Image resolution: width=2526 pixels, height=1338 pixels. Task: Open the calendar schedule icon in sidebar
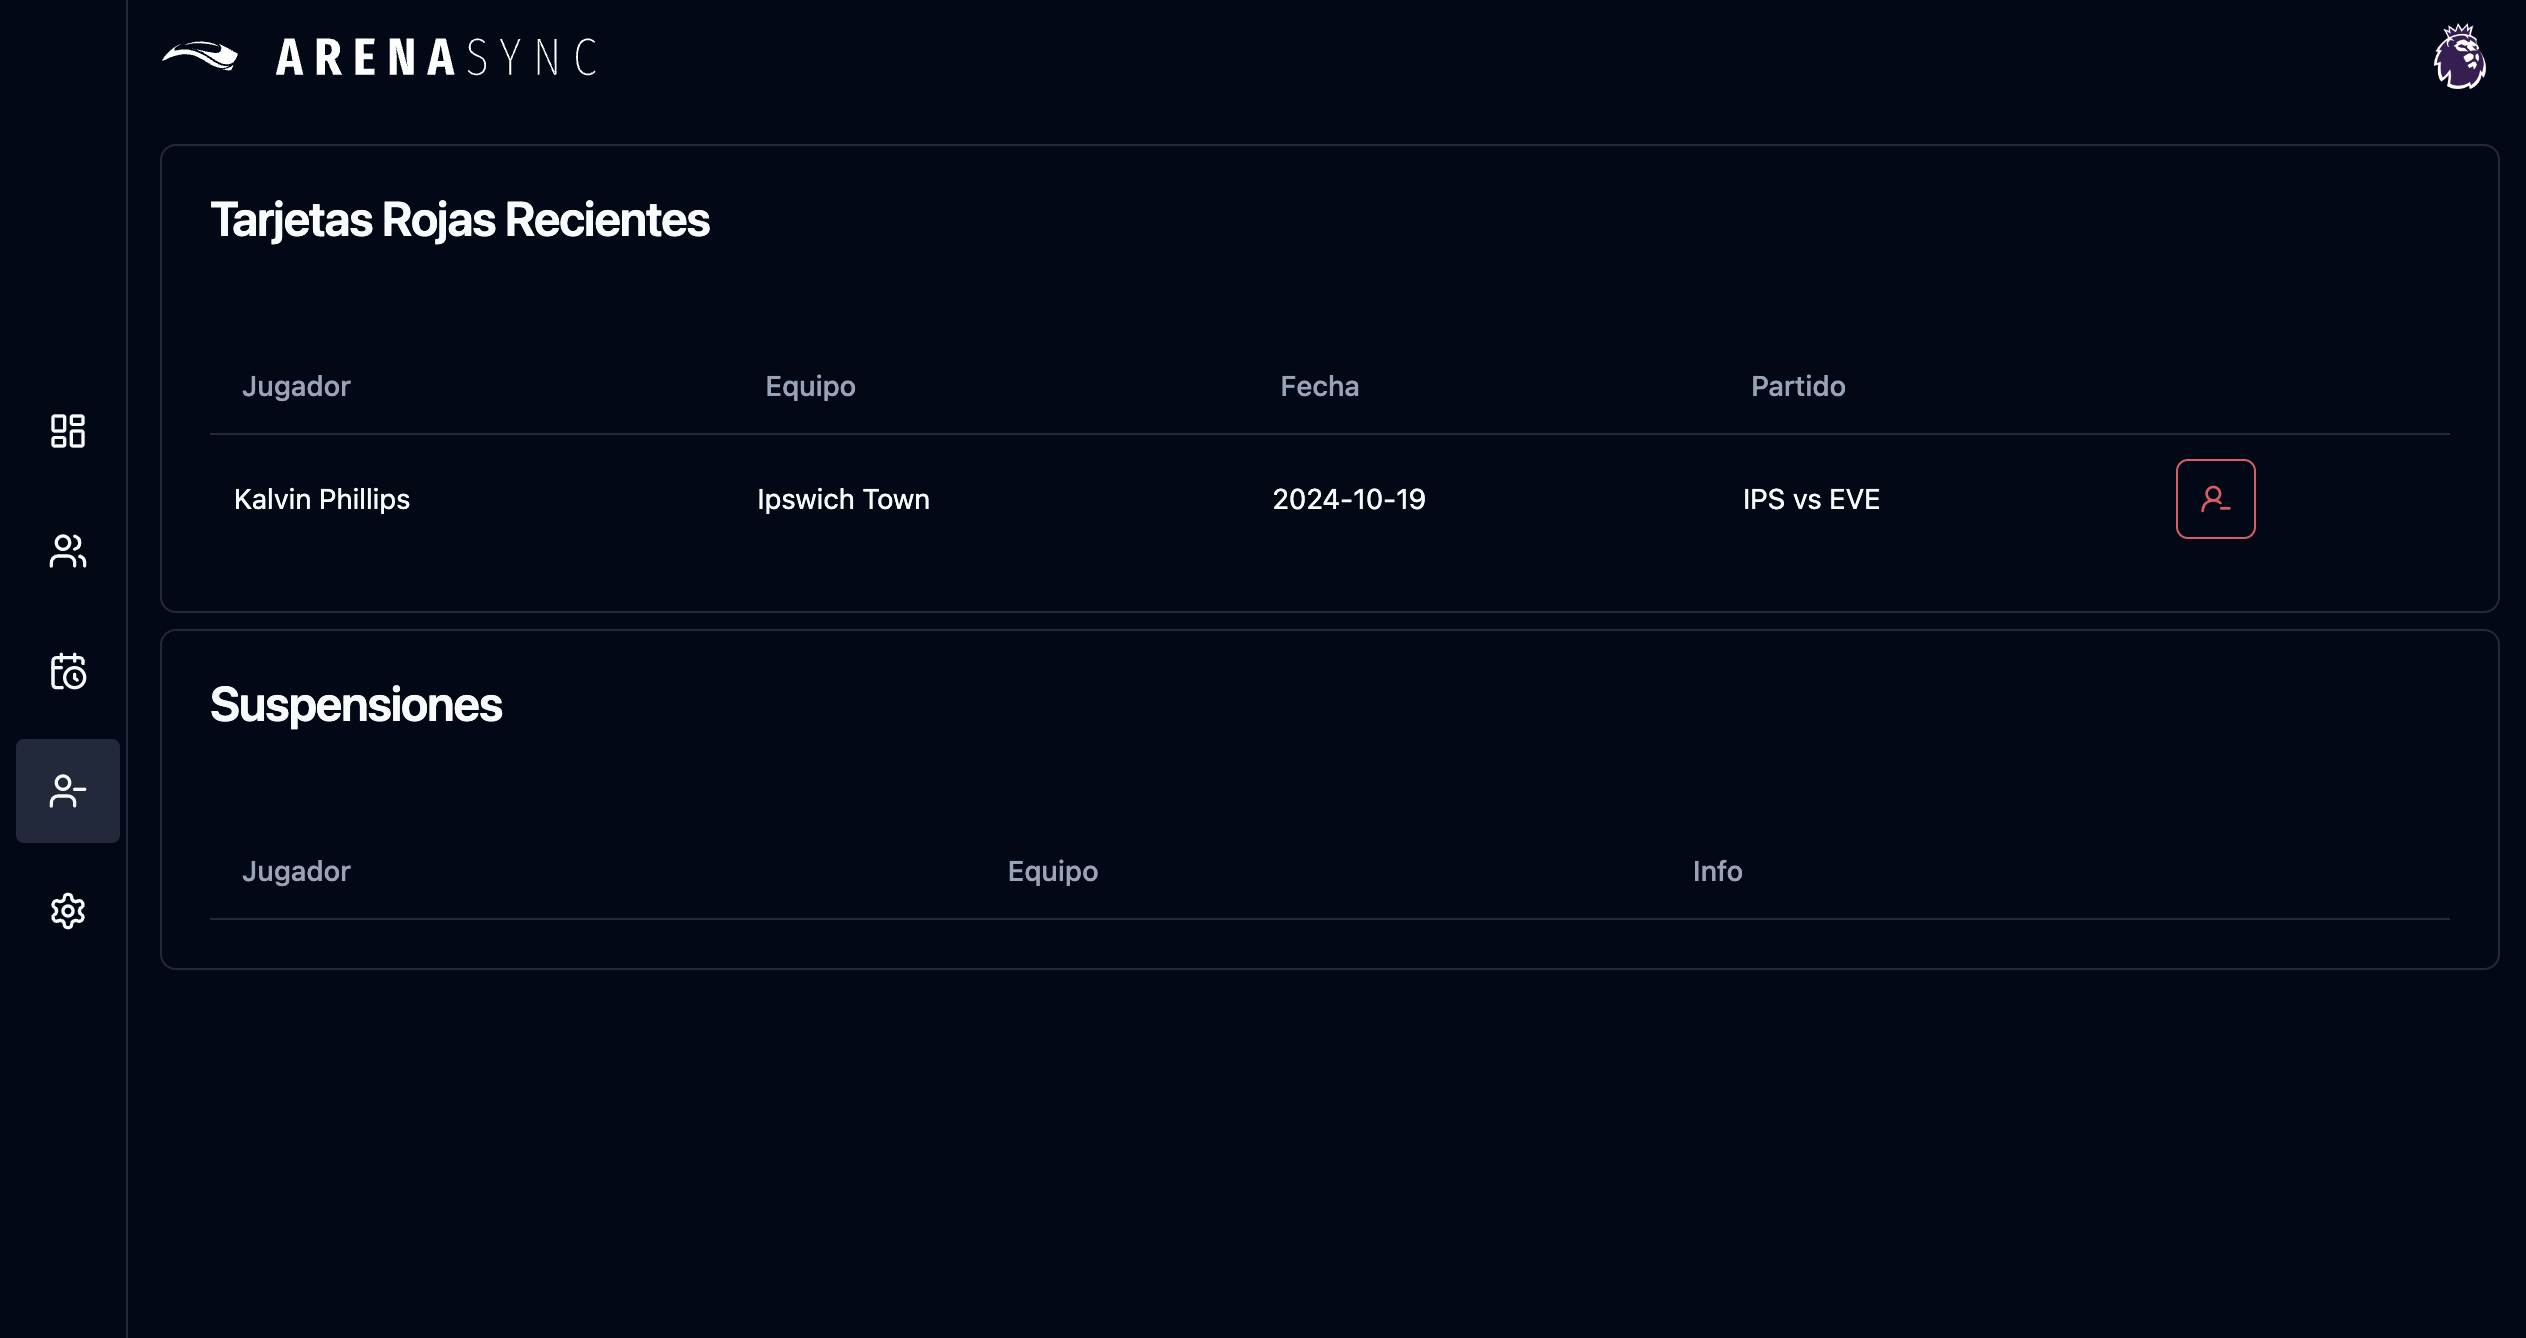68,671
